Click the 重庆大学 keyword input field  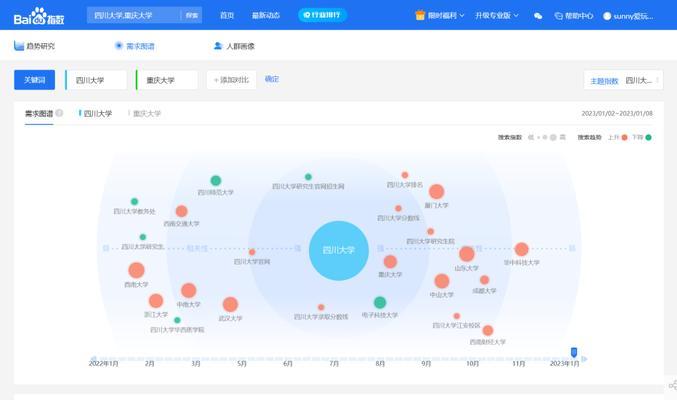(167, 80)
